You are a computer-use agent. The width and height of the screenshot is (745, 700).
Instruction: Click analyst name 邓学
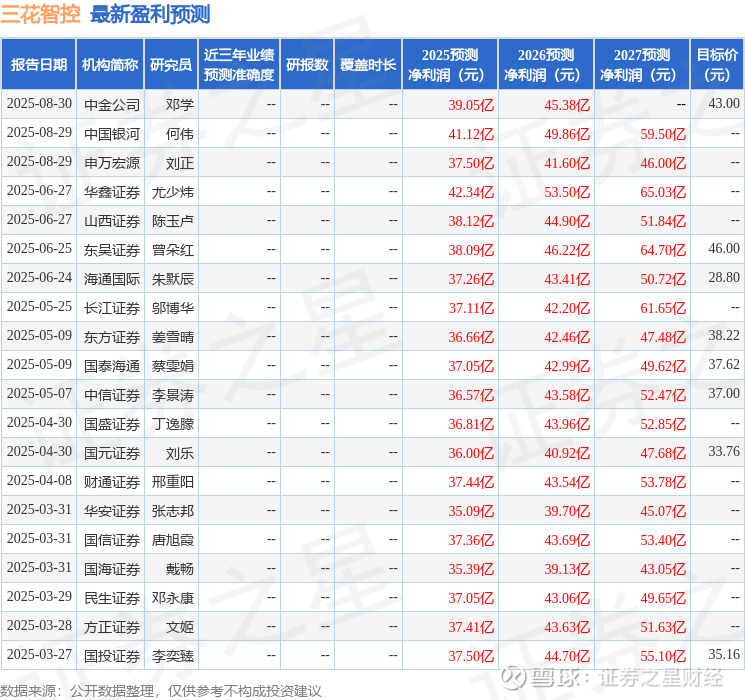[x=180, y=104]
